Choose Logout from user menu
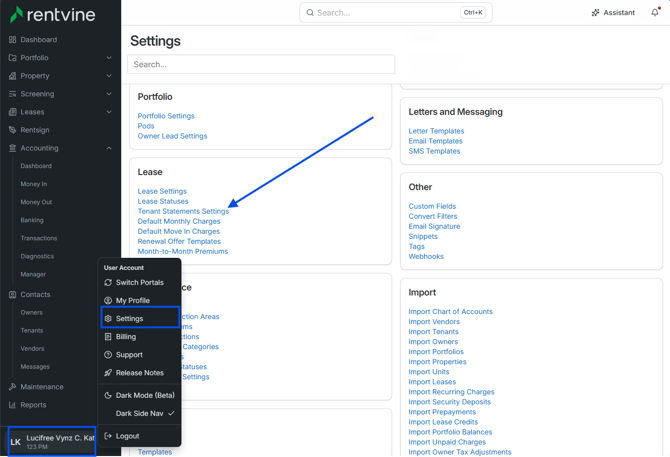The image size is (670, 457). 140,436
